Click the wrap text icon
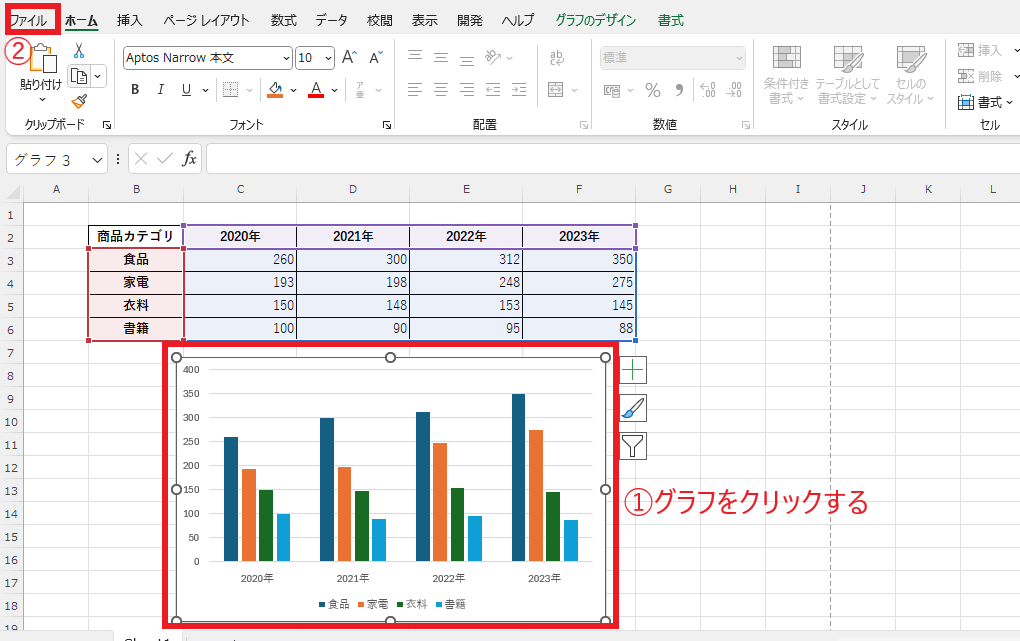 [x=557, y=57]
